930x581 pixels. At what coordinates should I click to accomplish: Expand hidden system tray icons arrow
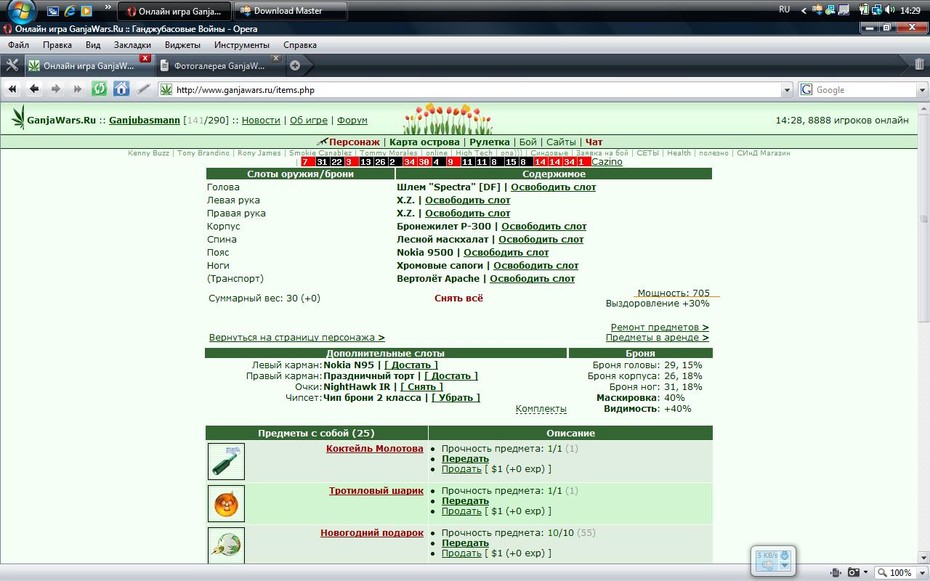[804, 10]
